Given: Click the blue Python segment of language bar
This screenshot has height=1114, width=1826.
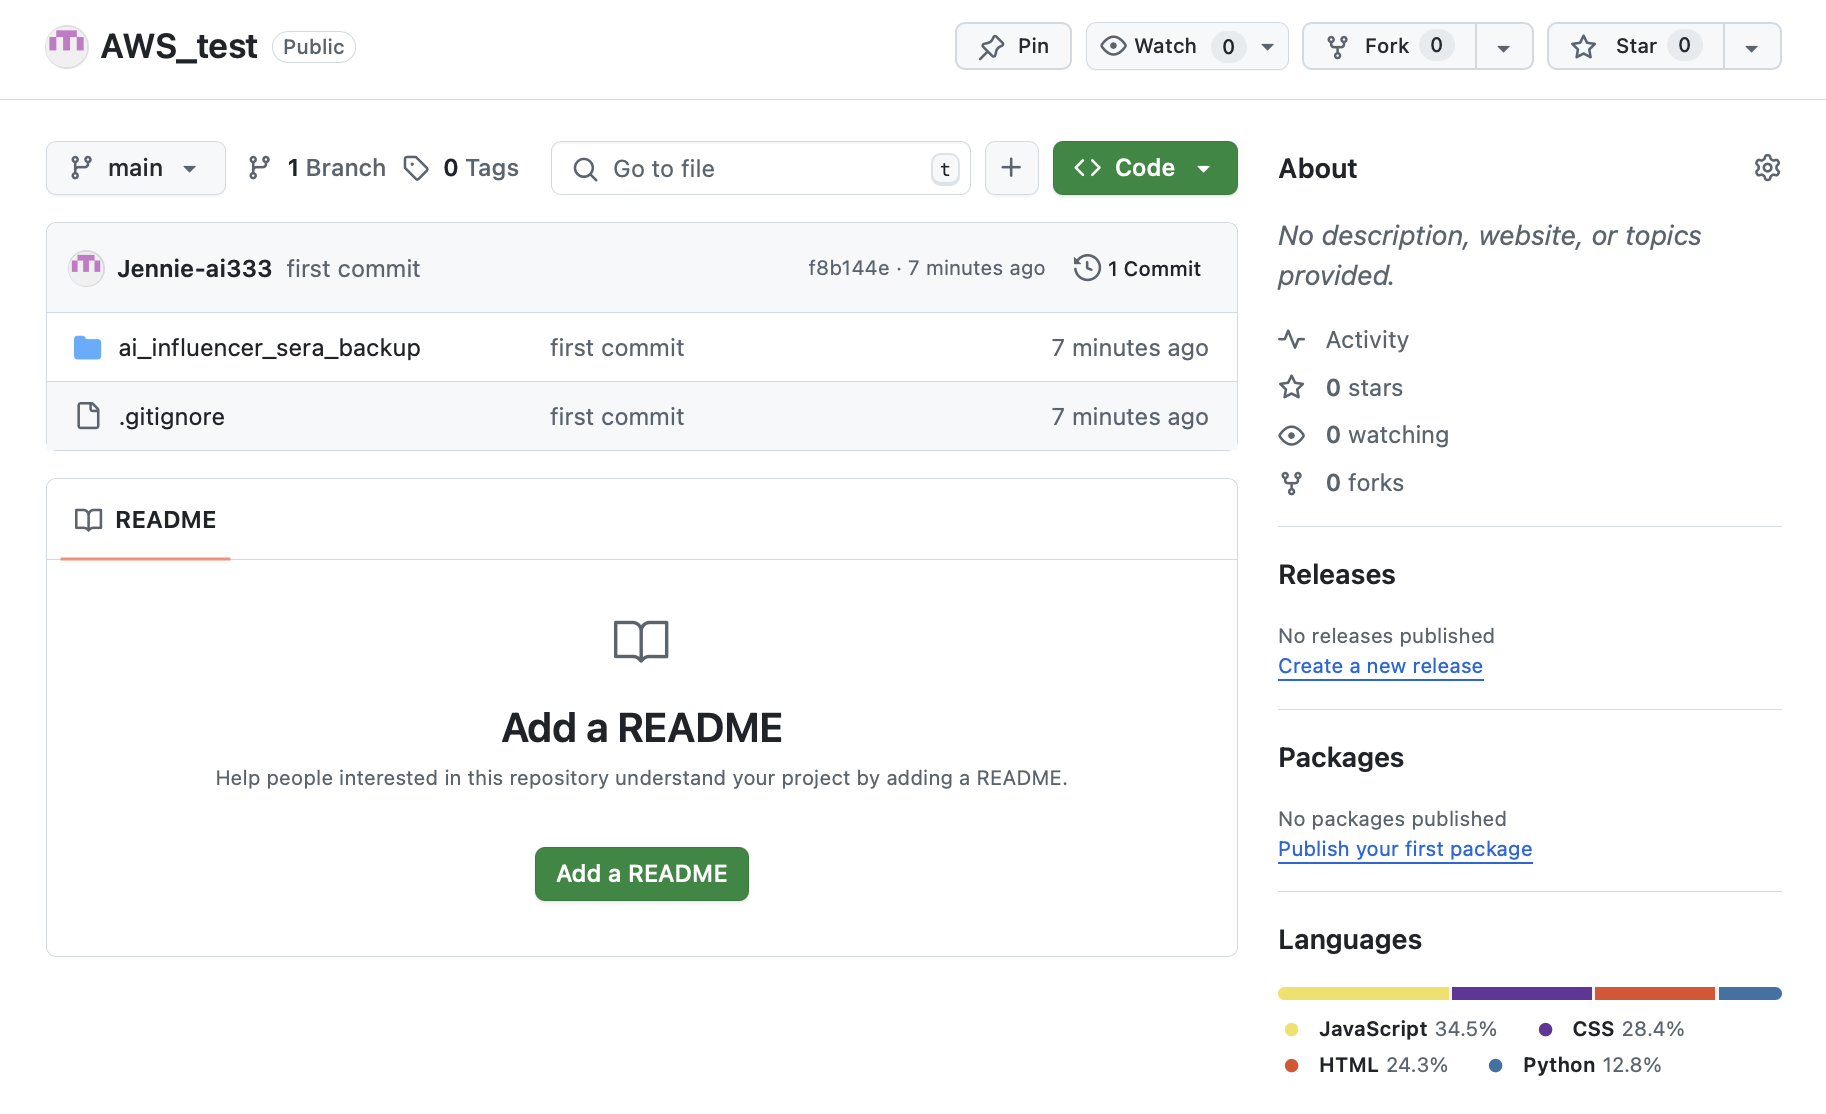Looking at the screenshot, I should 1750,994.
